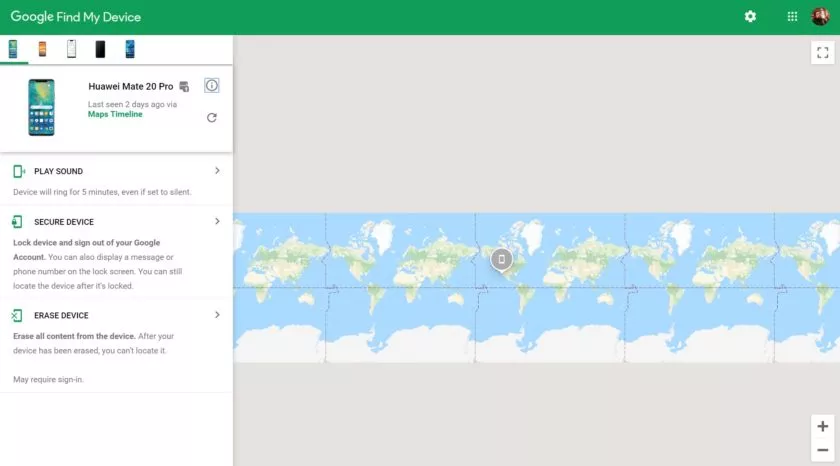Viewport: 840px width, 466px height.
Task: Click the device location marker on map
Action: [502, 259]
